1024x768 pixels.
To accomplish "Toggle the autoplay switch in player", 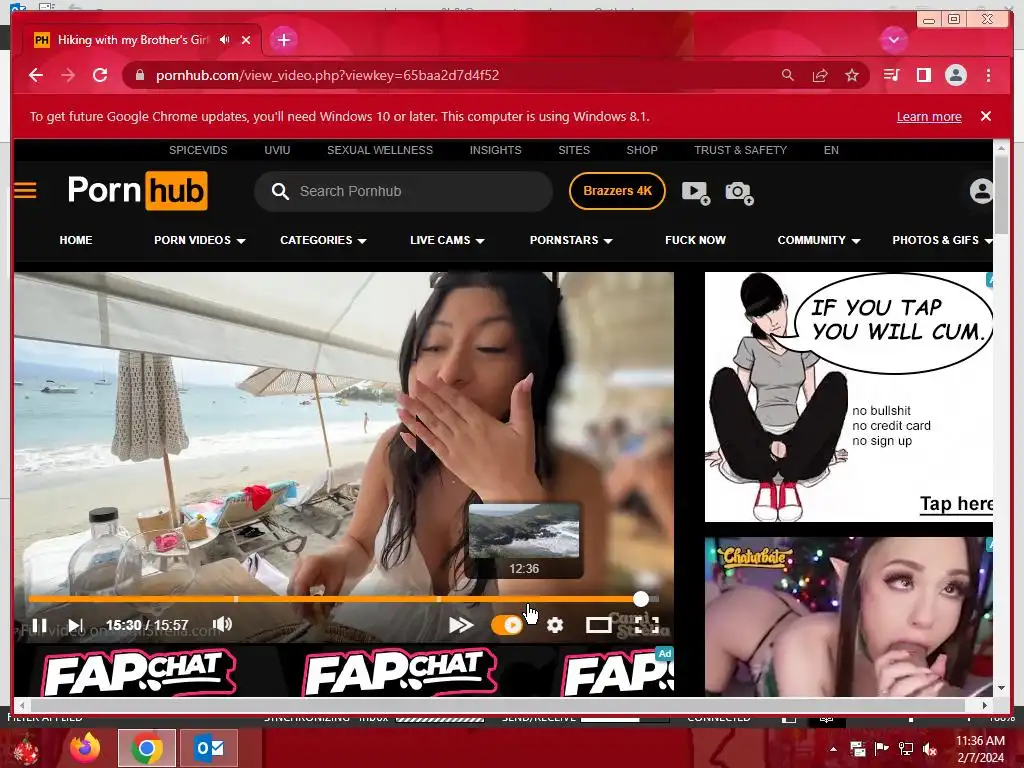I will pyautogui.click(x=507, y=625).
